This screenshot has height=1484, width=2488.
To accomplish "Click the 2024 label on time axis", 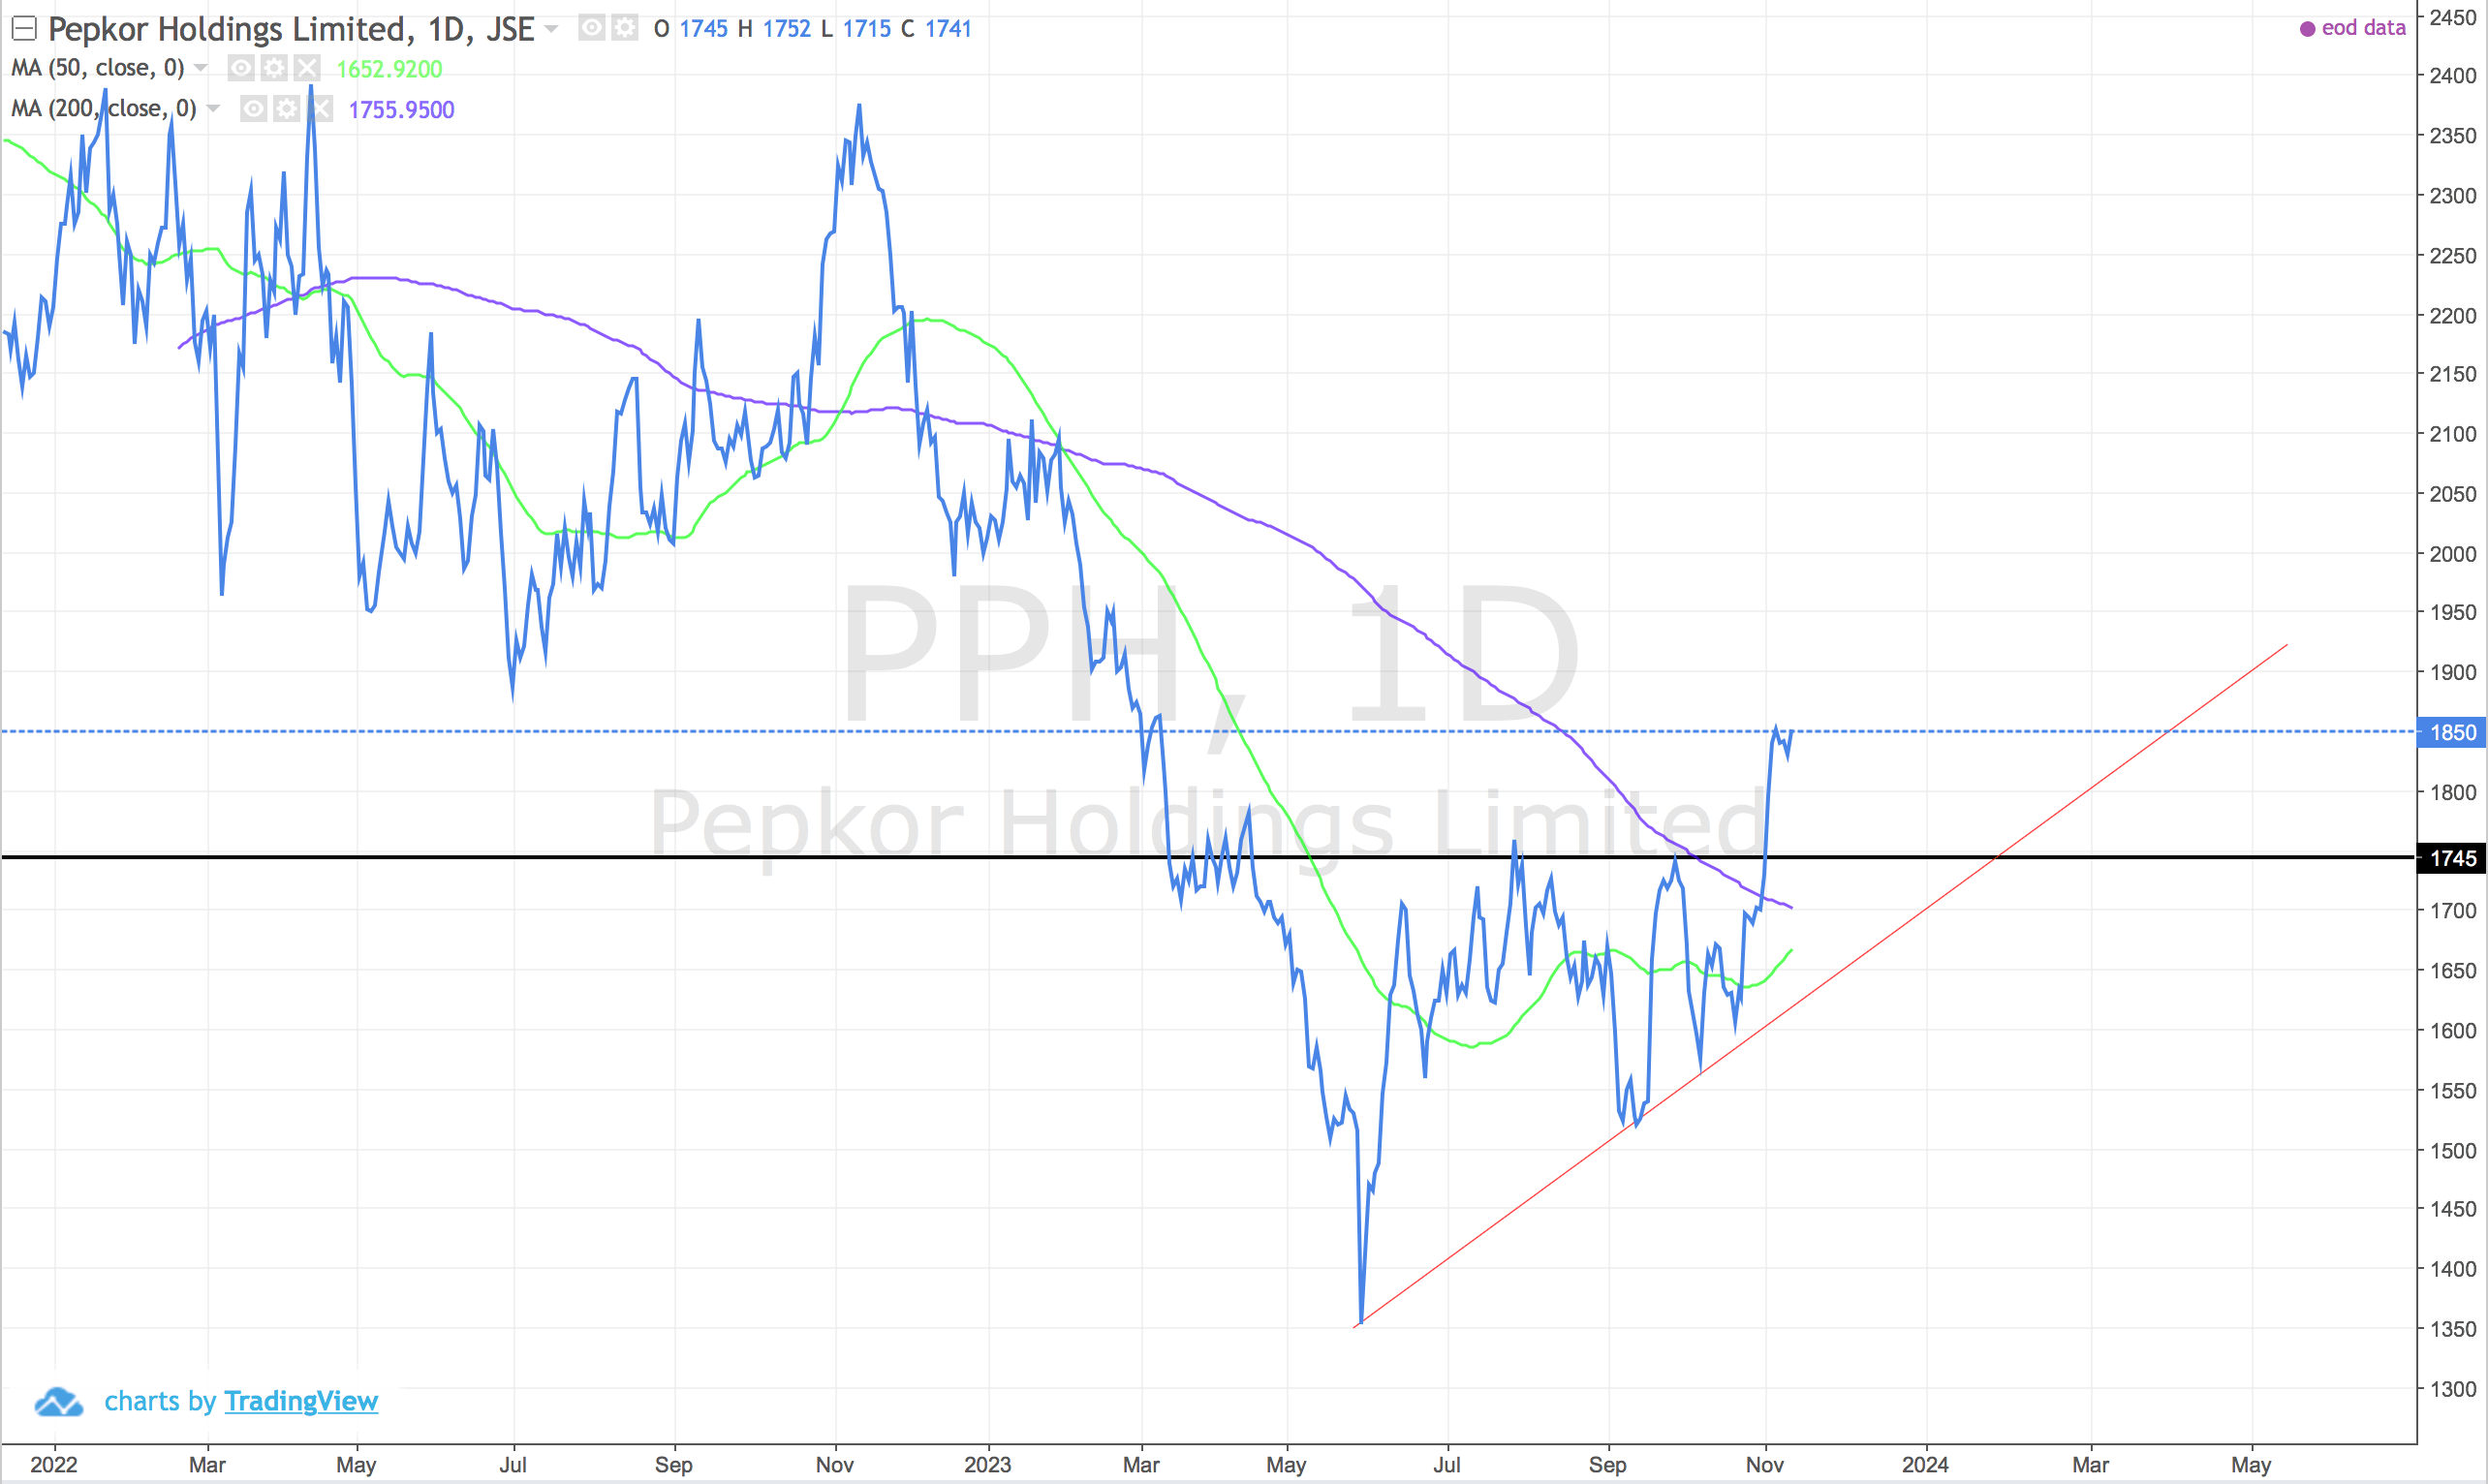I will pyautogui.click(x=1925, y=1465).
